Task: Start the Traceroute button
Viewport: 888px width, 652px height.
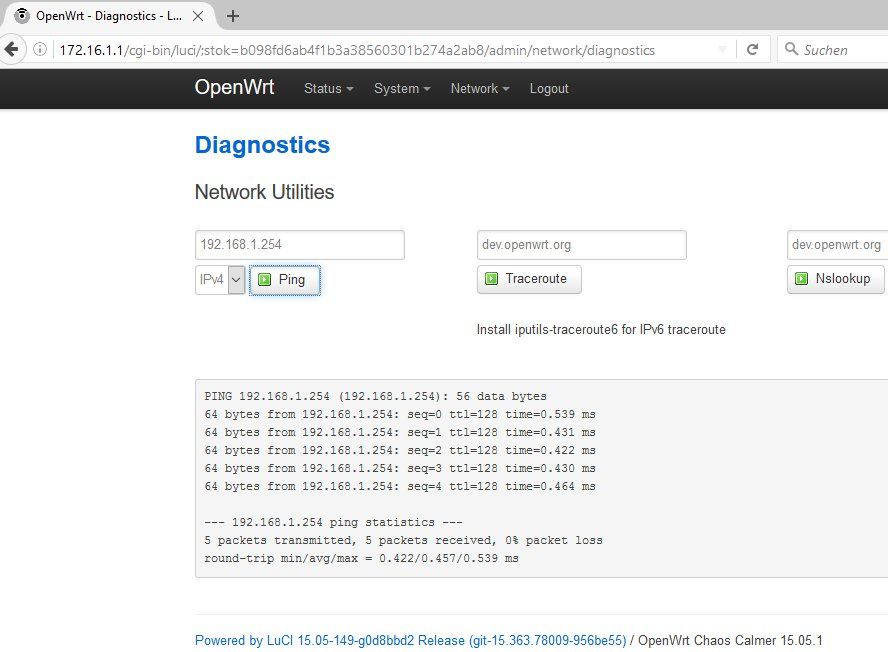Action: pos(529,279)
